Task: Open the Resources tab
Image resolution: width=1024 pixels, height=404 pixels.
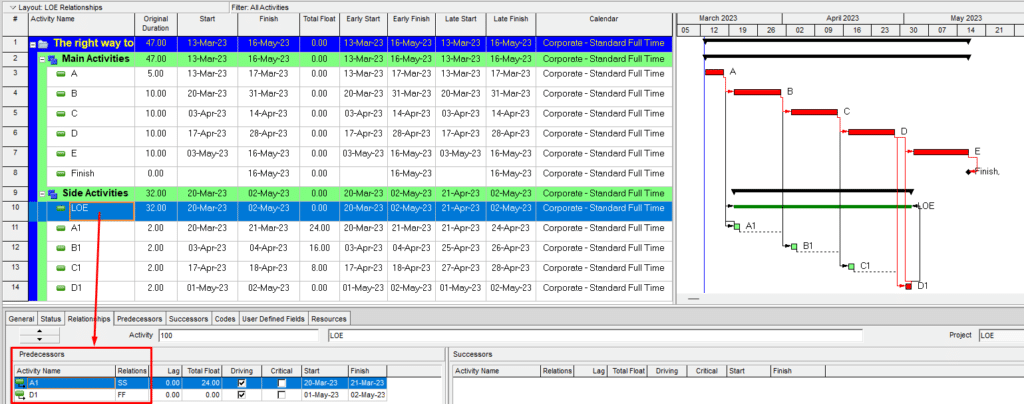Action: pyautogui.click(x=329, y=319)
